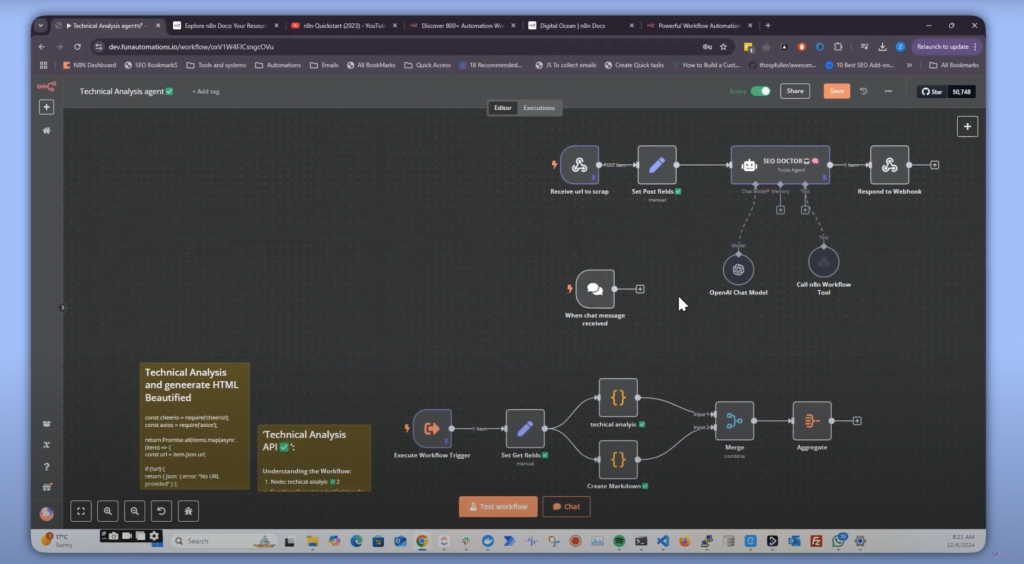Screen dimensions: 1024x564
Task: Select the Editor tab
Action: click(503, 108)
